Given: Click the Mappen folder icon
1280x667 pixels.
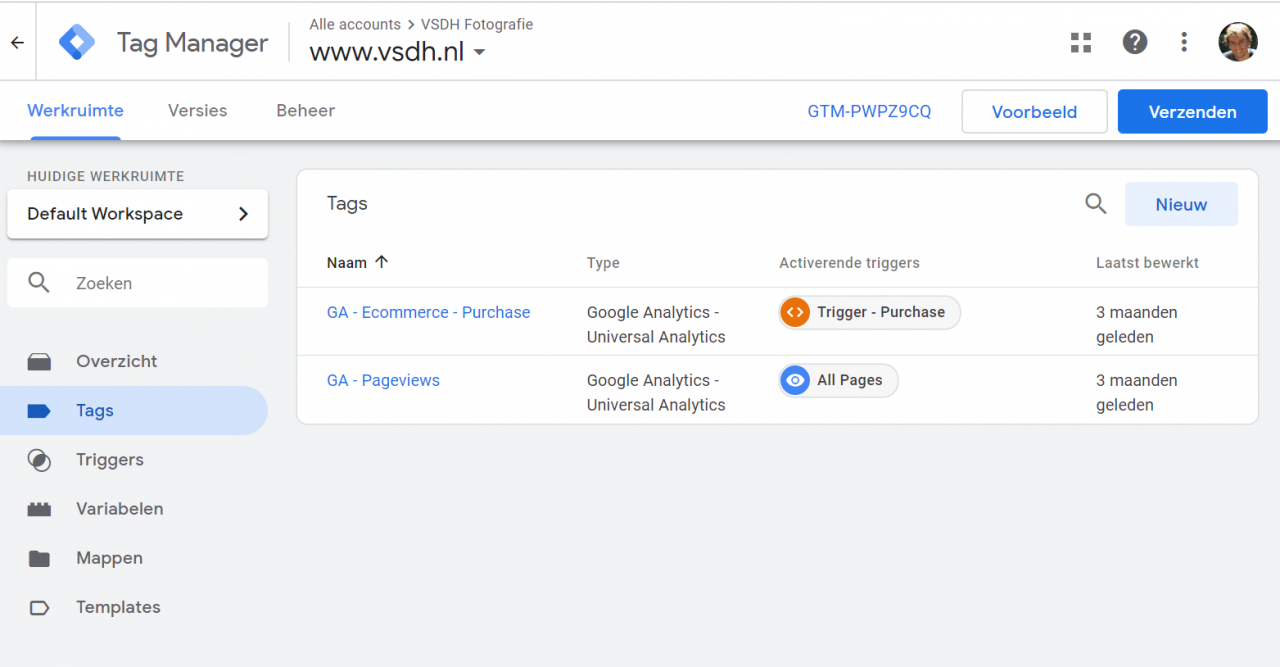Looking at the screenshot, I should pyautogui.click(x=39, y=558).
